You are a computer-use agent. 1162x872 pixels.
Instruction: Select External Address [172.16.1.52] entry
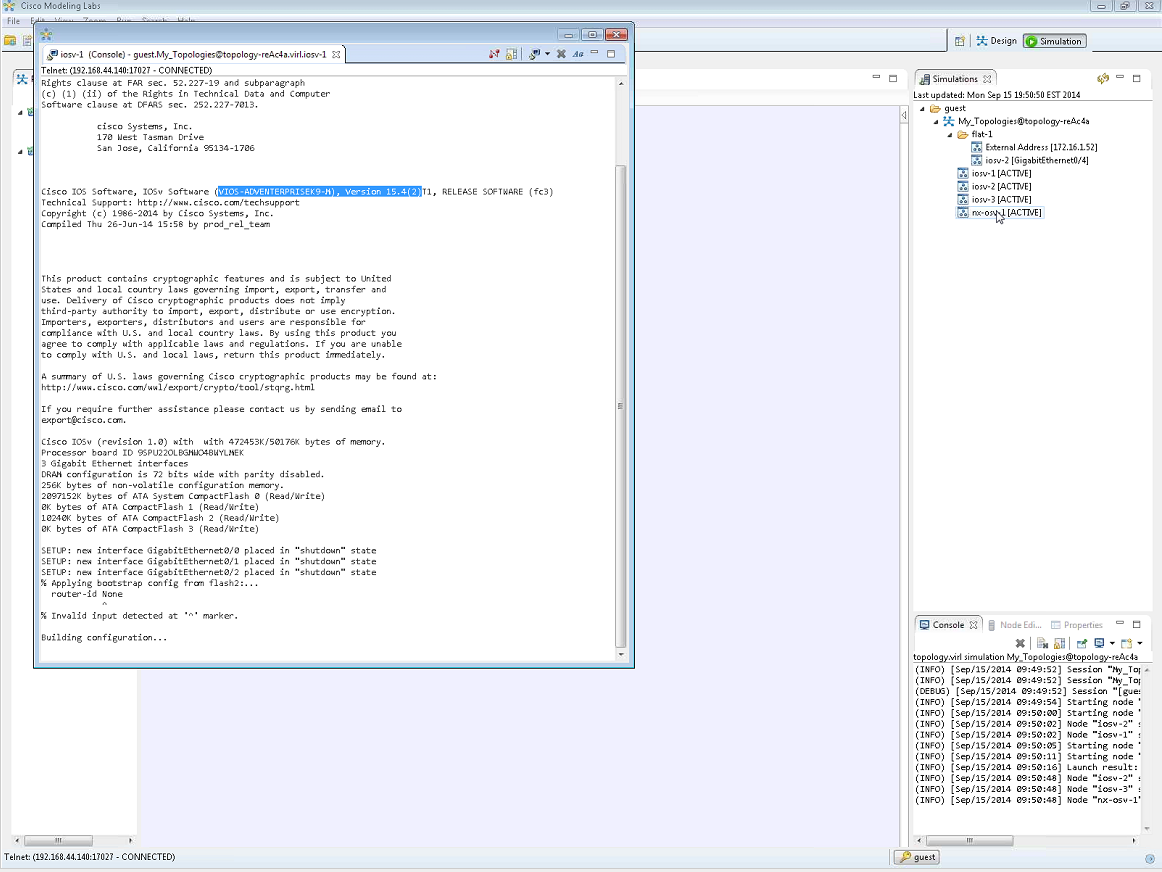(x=1035, y=147)
